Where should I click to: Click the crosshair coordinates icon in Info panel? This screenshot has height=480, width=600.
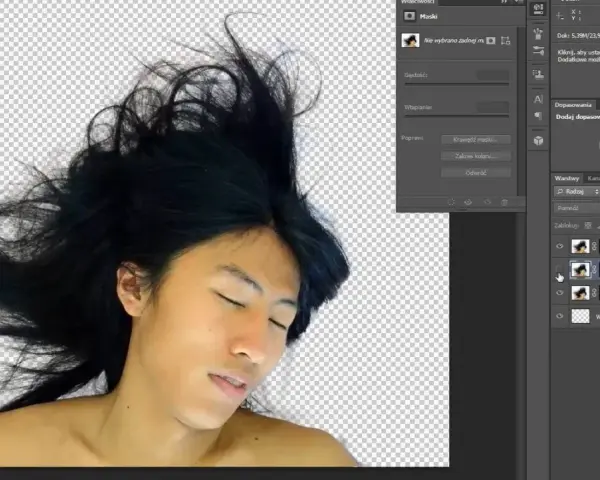point(560,15)
